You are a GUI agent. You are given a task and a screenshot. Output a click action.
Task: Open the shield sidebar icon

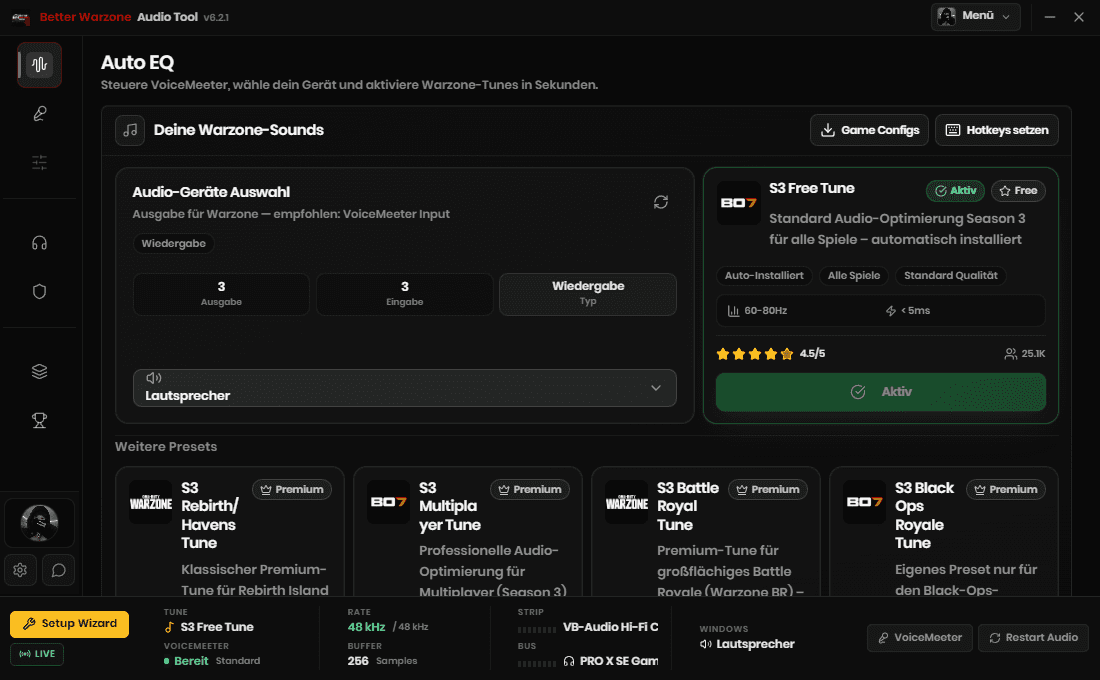[39, 291]
